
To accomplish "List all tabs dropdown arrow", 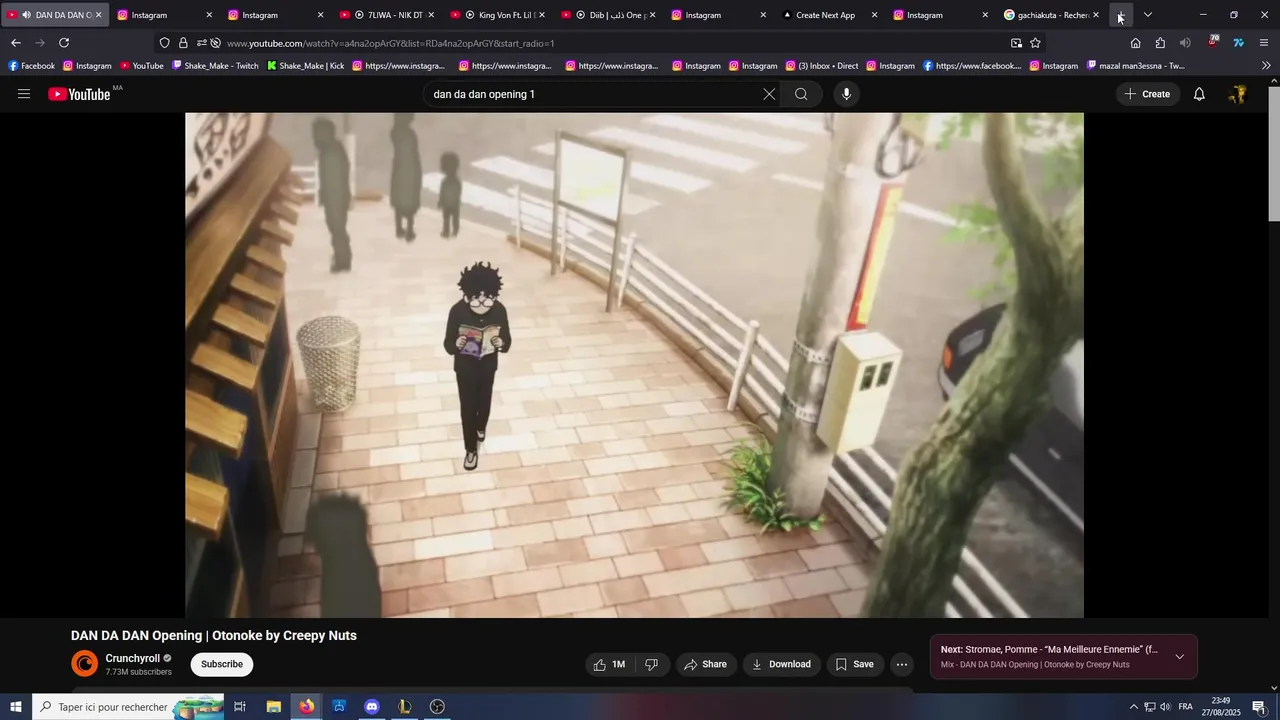I will [x=1147, y=15].
